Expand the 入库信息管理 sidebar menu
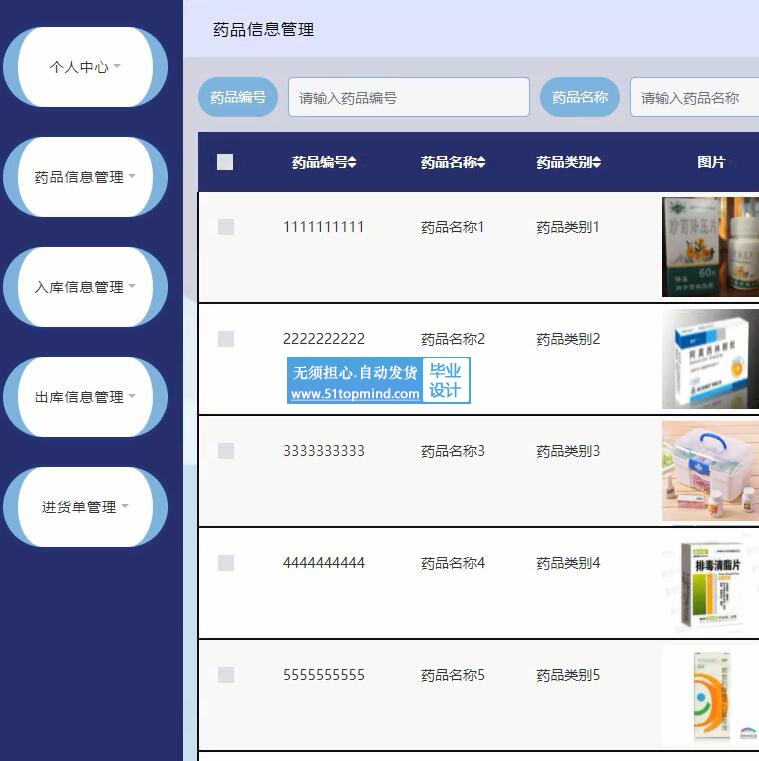Viewport: 759px width, 761px height. click(x=85, y=287)
